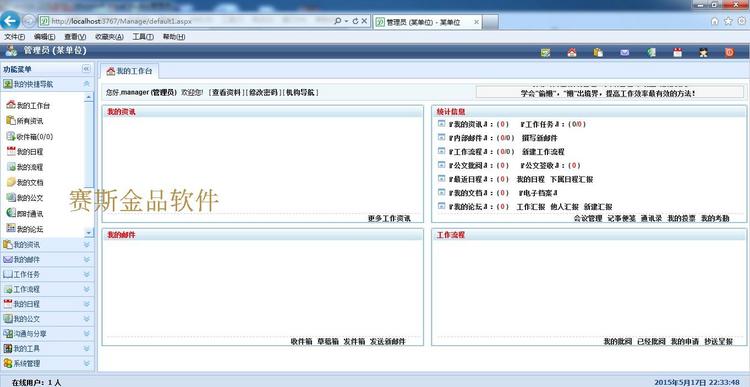Expand the 我的工具 accordion panel in sidebar
Image resolution: width=750 pixels, height=387 pixels.
(x=47, y=348)
